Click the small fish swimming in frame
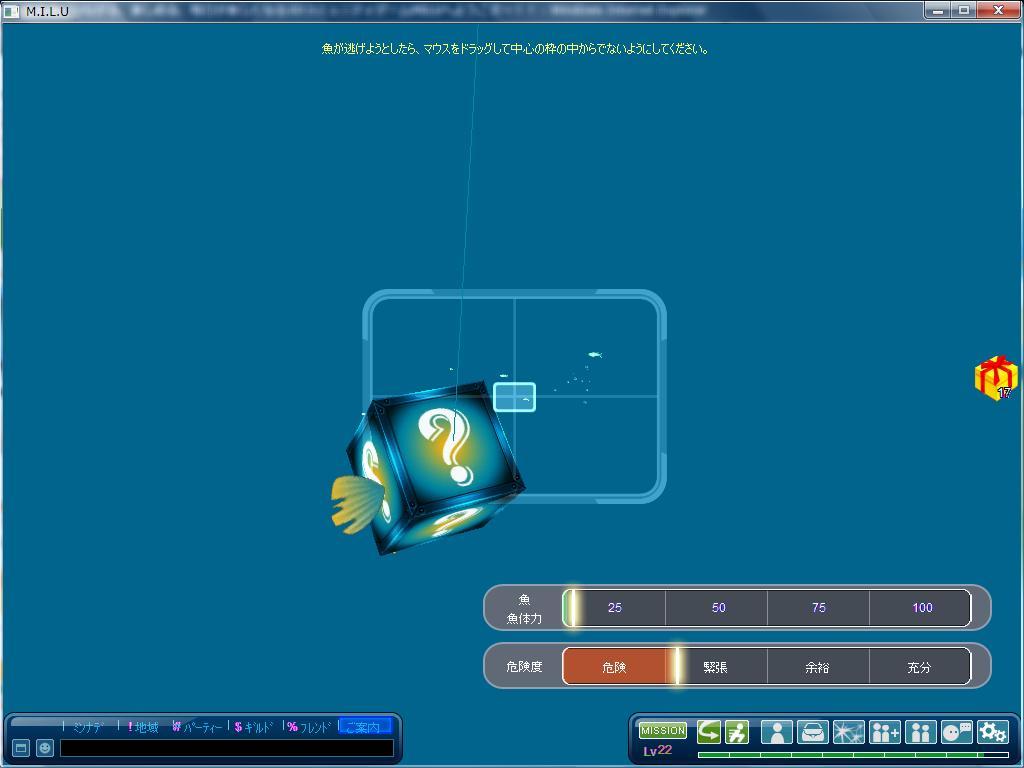Image resolution: width=1024 pixels, height=768 pixels. [595, 355]
